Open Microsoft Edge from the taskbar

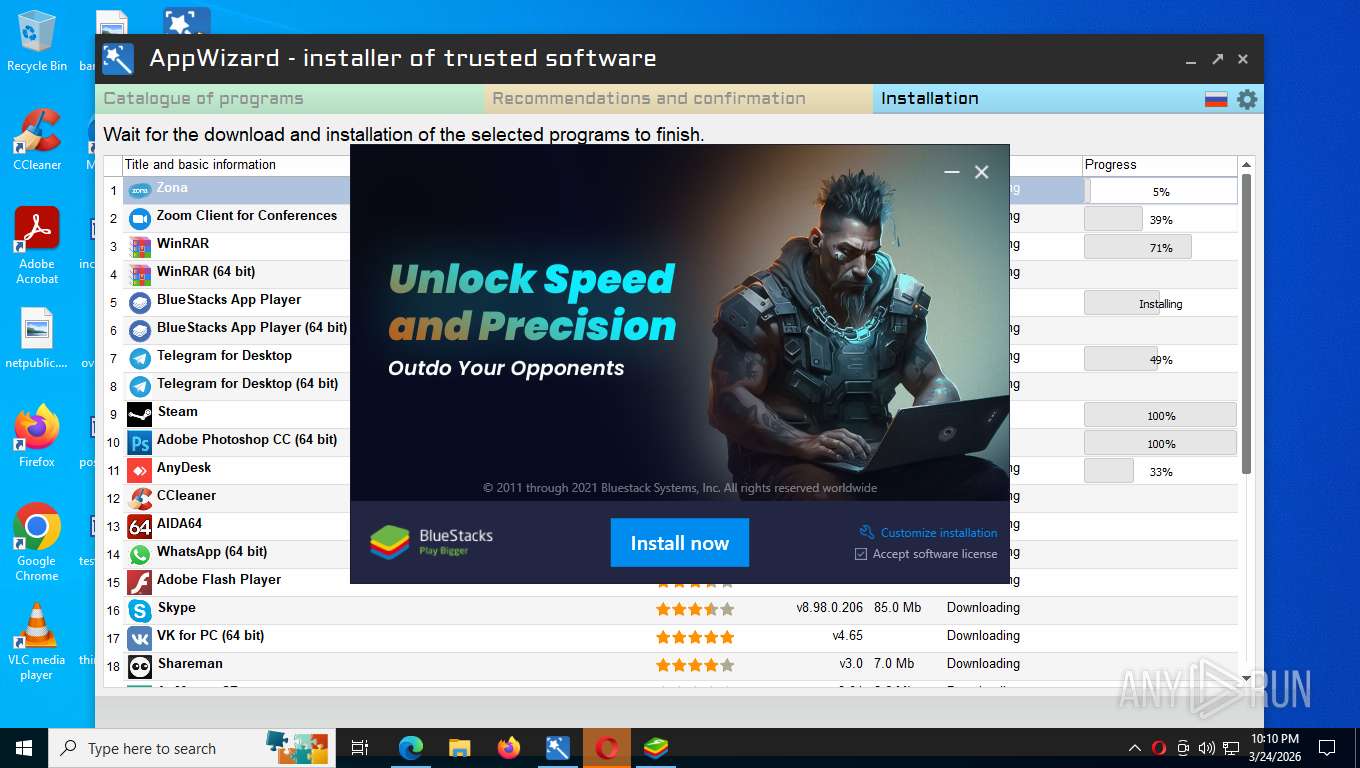(411, 748)
